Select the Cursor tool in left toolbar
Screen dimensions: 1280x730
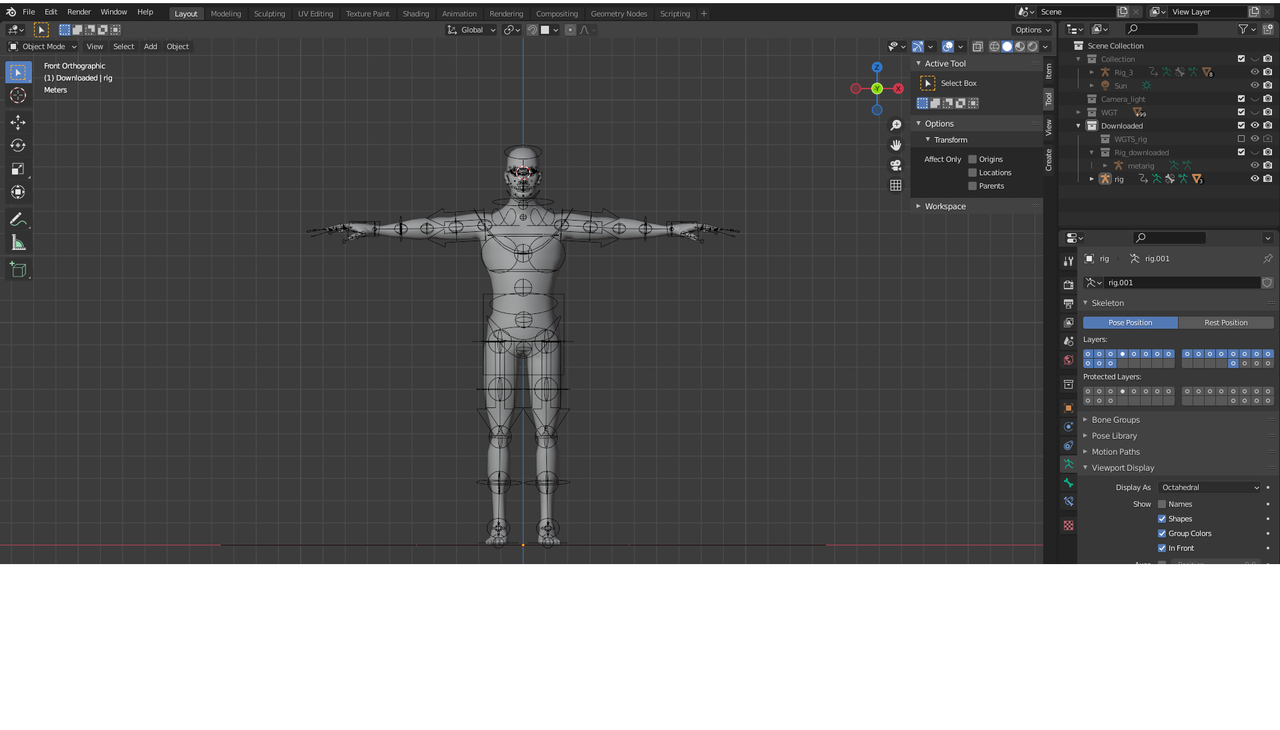pos(18,96)
